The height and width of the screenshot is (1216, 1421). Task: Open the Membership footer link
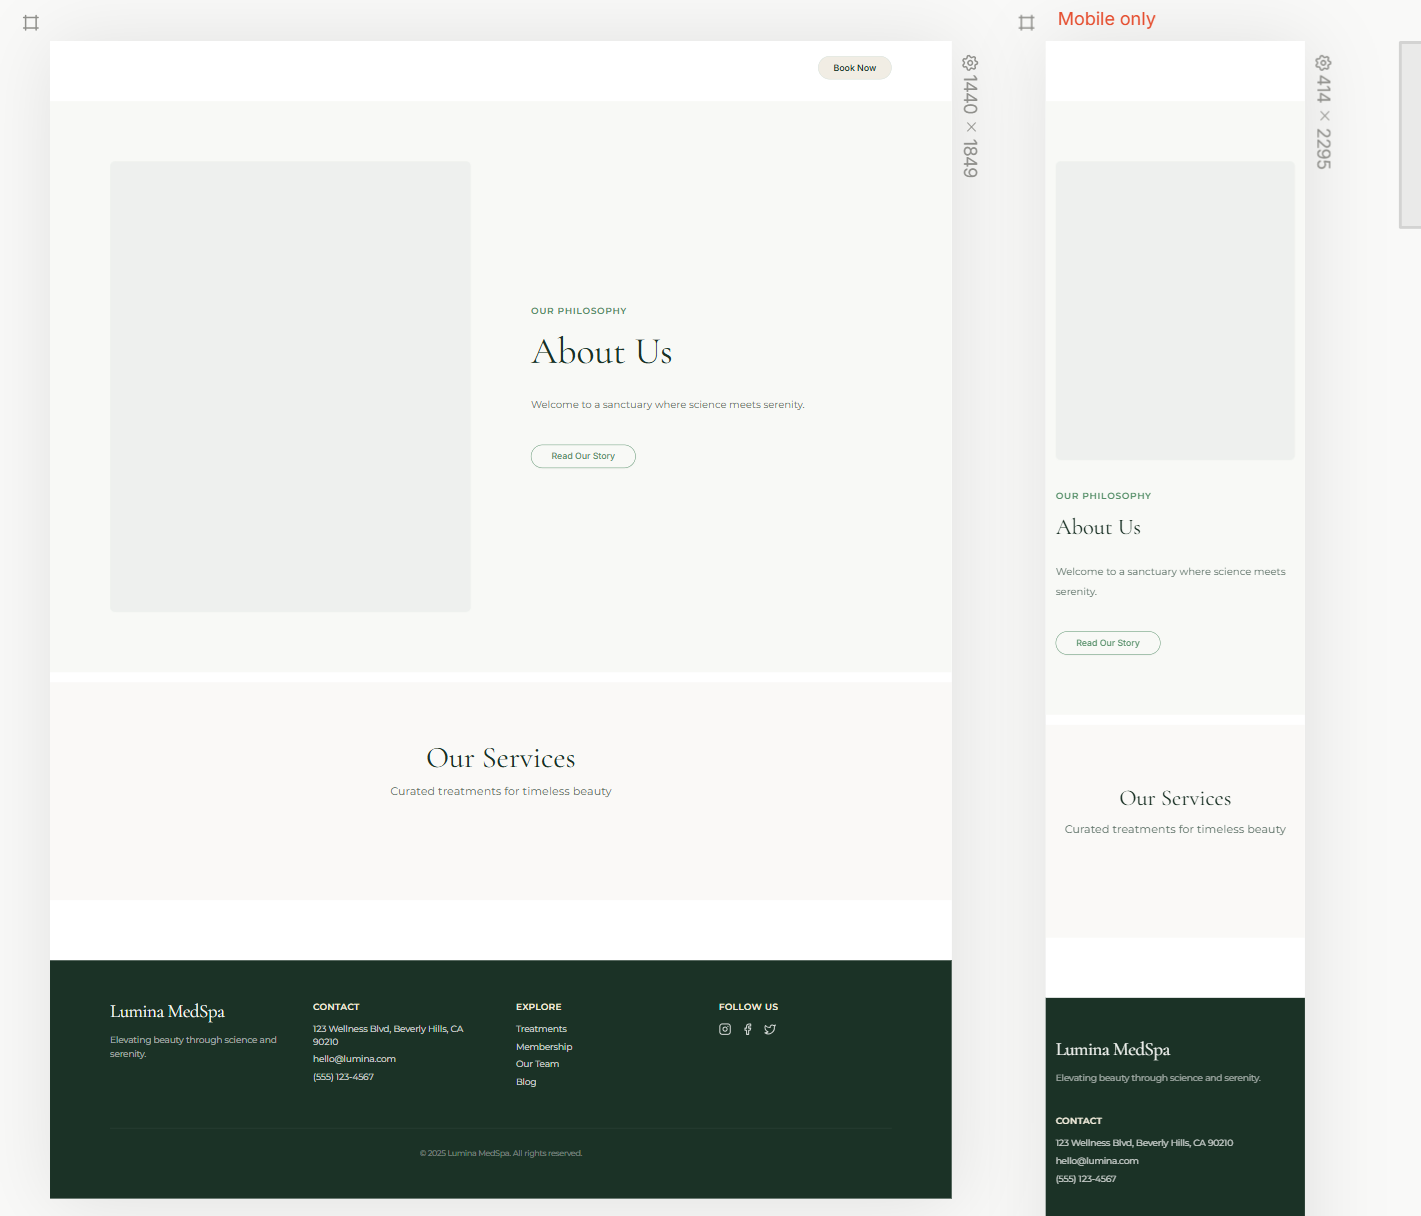[x=544, y=1047]
